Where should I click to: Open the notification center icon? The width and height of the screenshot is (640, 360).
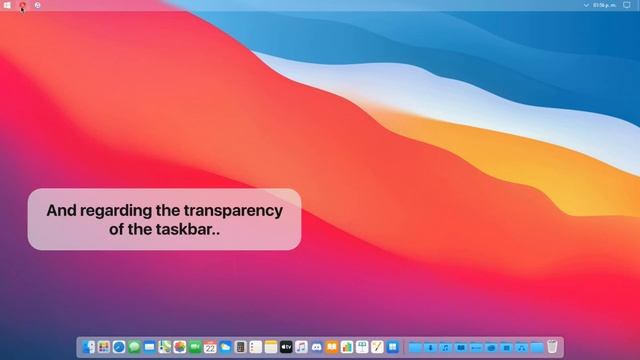point(627,5)
